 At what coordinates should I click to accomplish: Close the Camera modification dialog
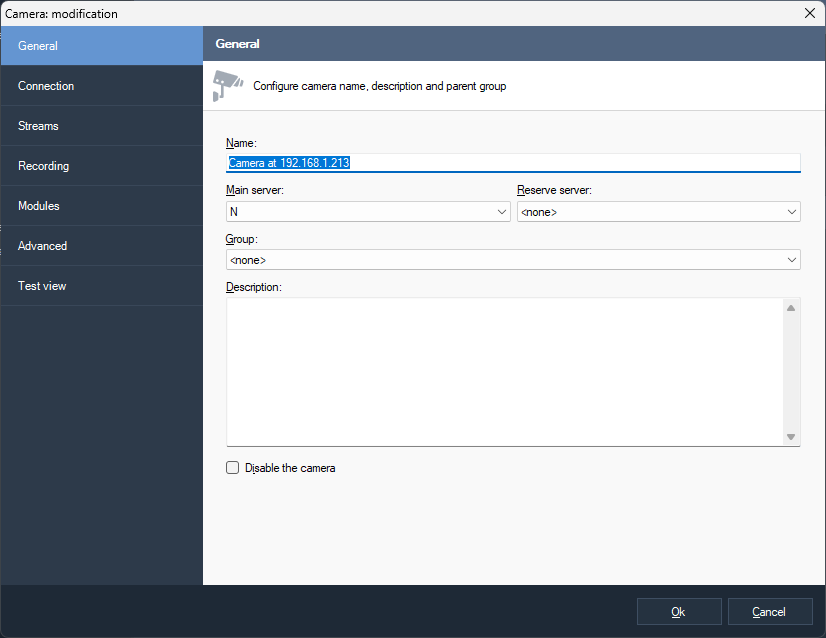pos(809,13)
